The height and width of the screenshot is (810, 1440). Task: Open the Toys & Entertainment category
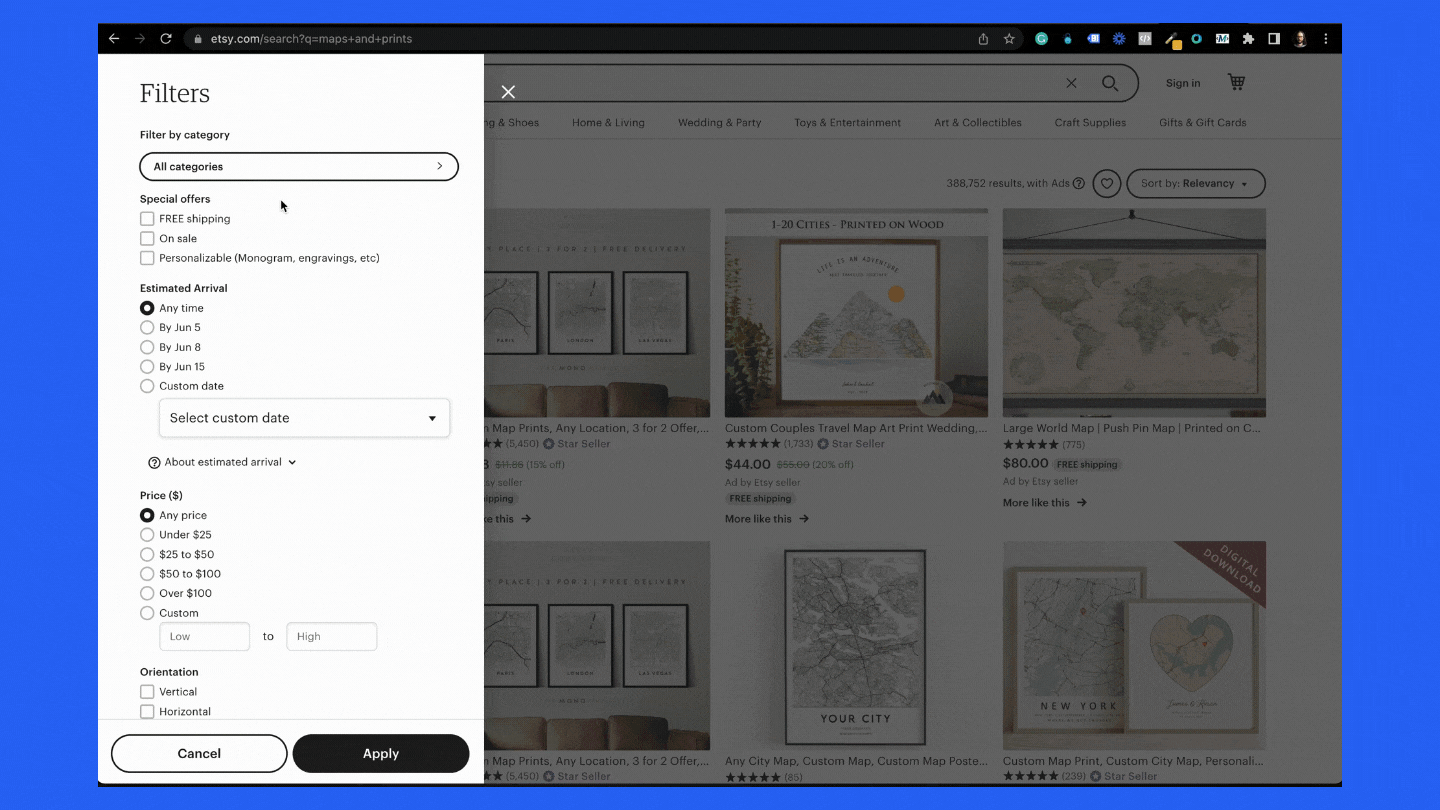pos(848,123)
